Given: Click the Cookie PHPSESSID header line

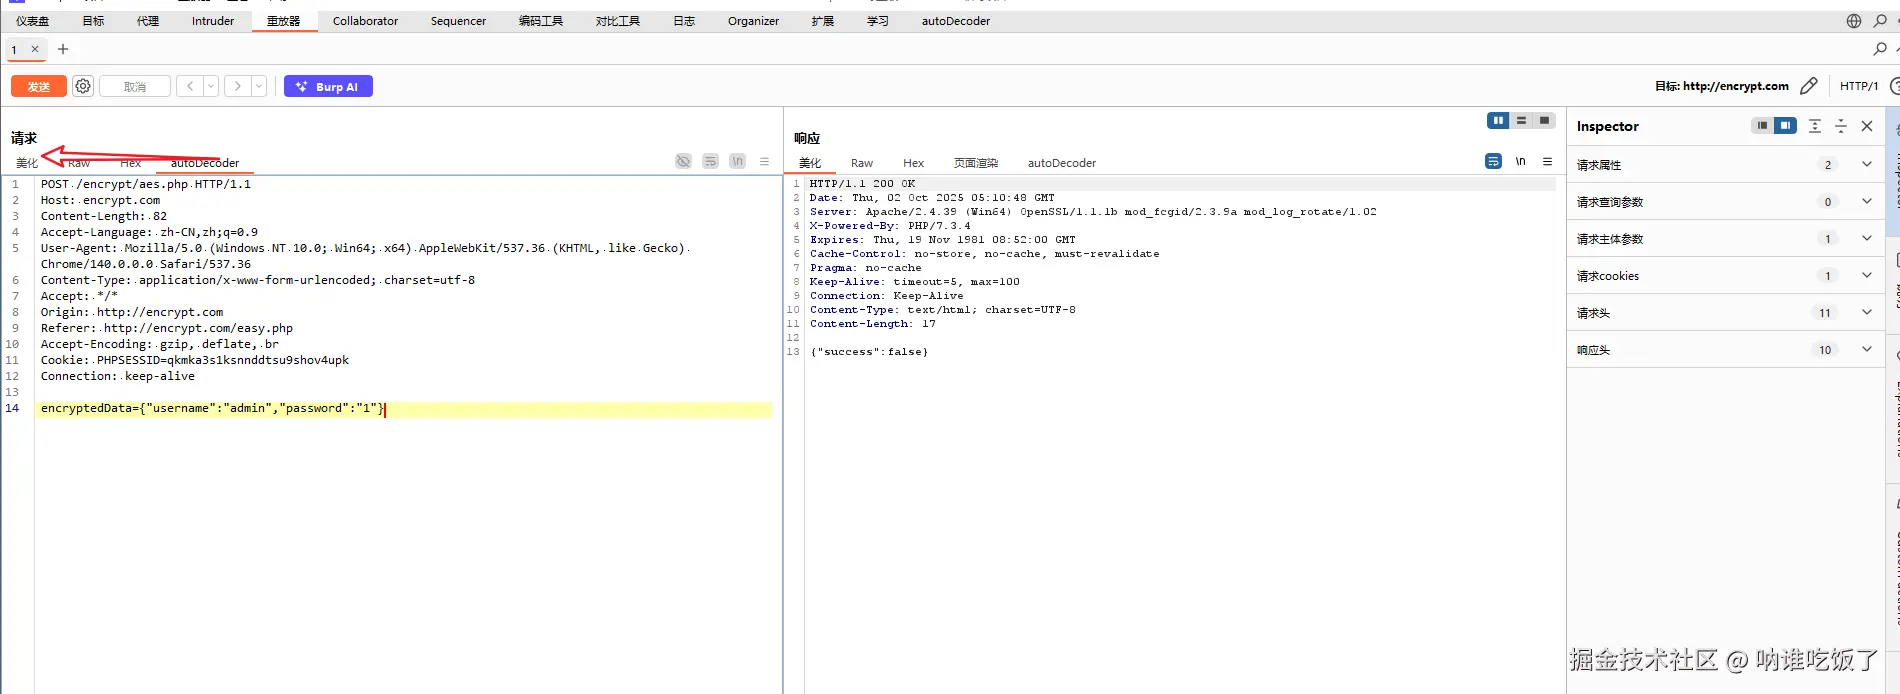Looking at the screenshot, I should [x=195, y=360].
